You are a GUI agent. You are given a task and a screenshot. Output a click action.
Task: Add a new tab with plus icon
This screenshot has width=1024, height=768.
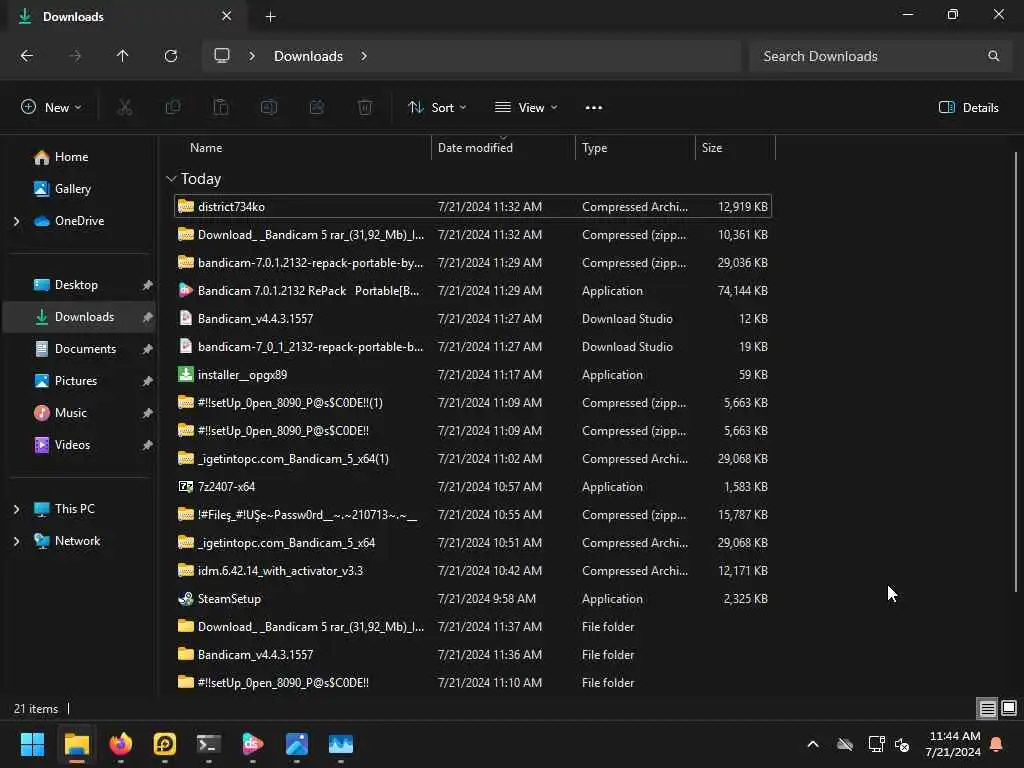tap(270, 17)
